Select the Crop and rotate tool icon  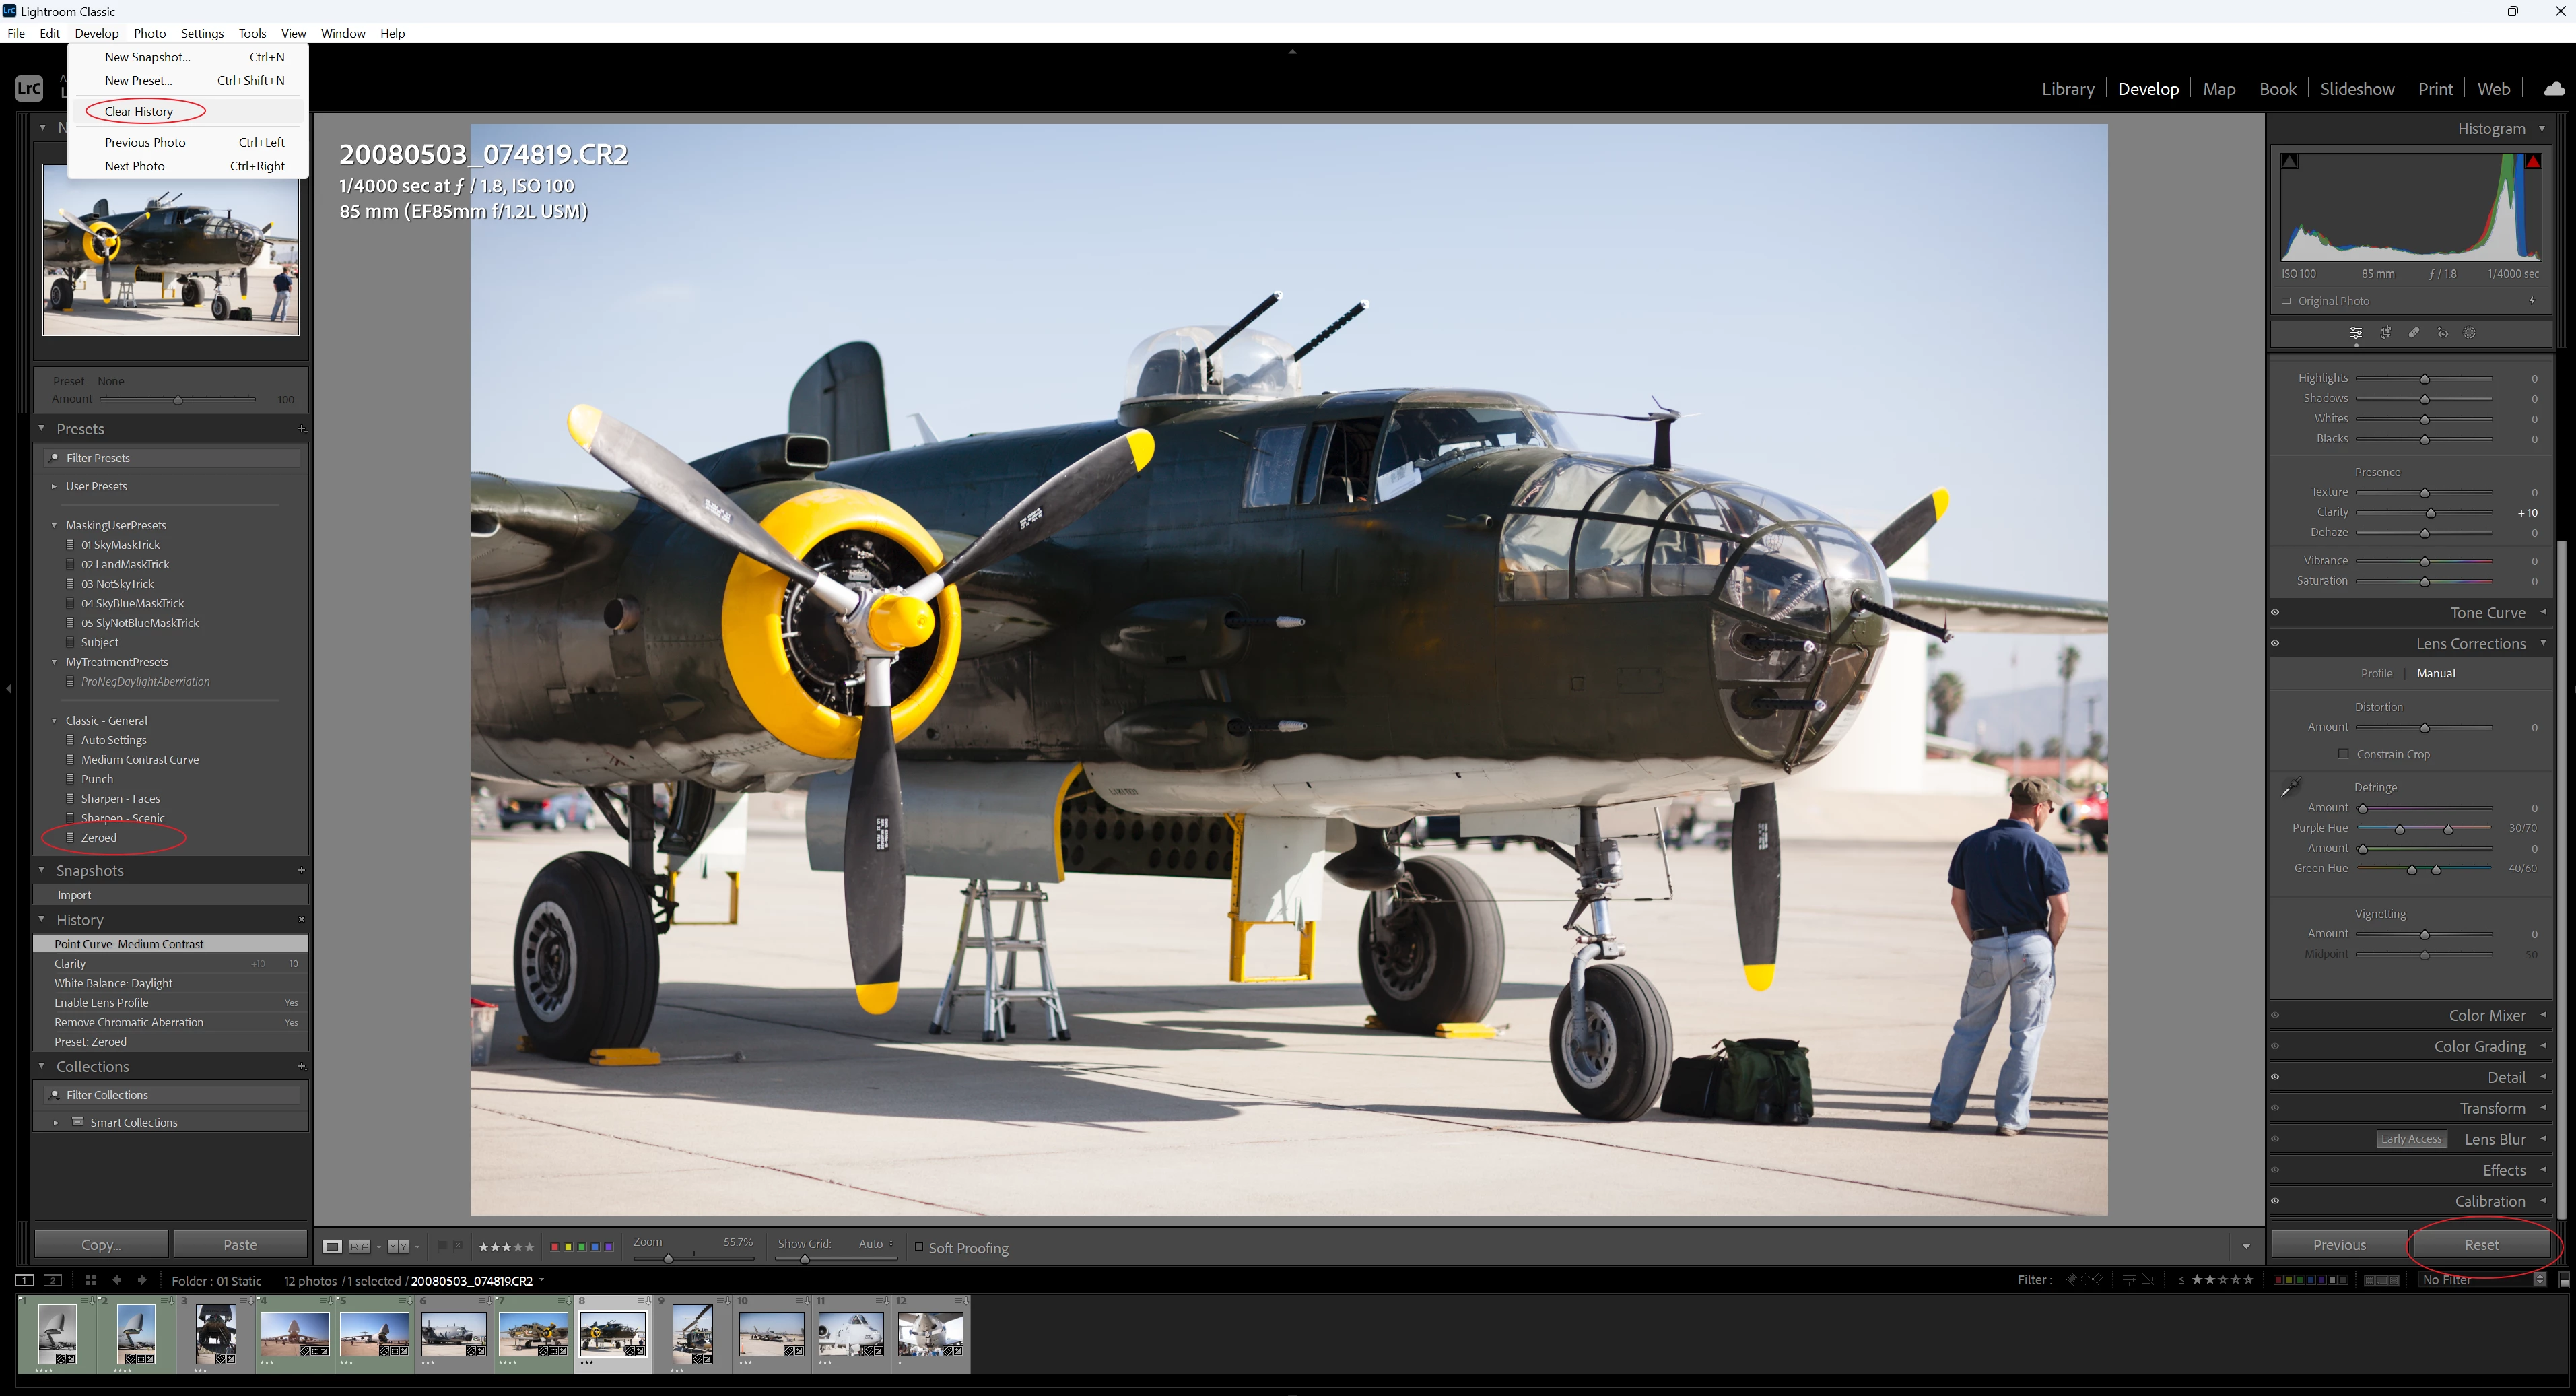click(x=2385, y=333)
